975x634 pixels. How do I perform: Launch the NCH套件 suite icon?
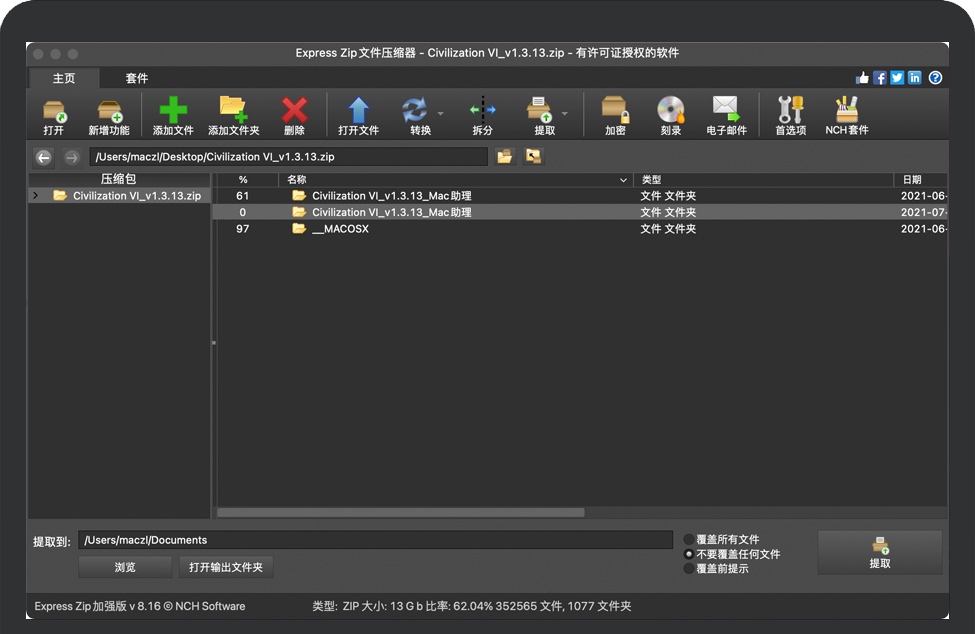click(846, 114)
